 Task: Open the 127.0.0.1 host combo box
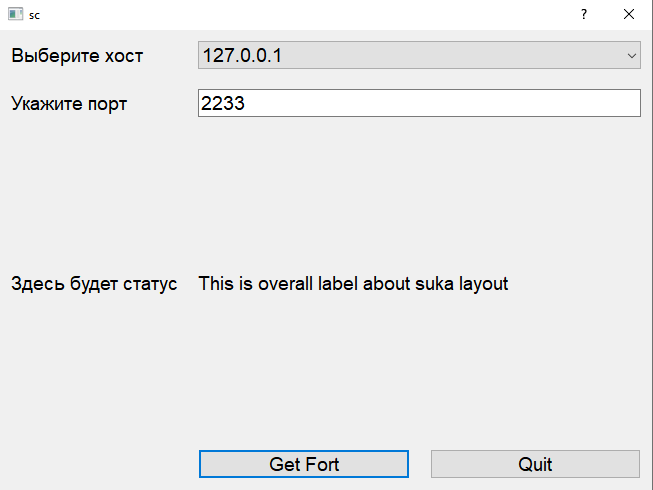pyautogui.click(x=419, y=55)
